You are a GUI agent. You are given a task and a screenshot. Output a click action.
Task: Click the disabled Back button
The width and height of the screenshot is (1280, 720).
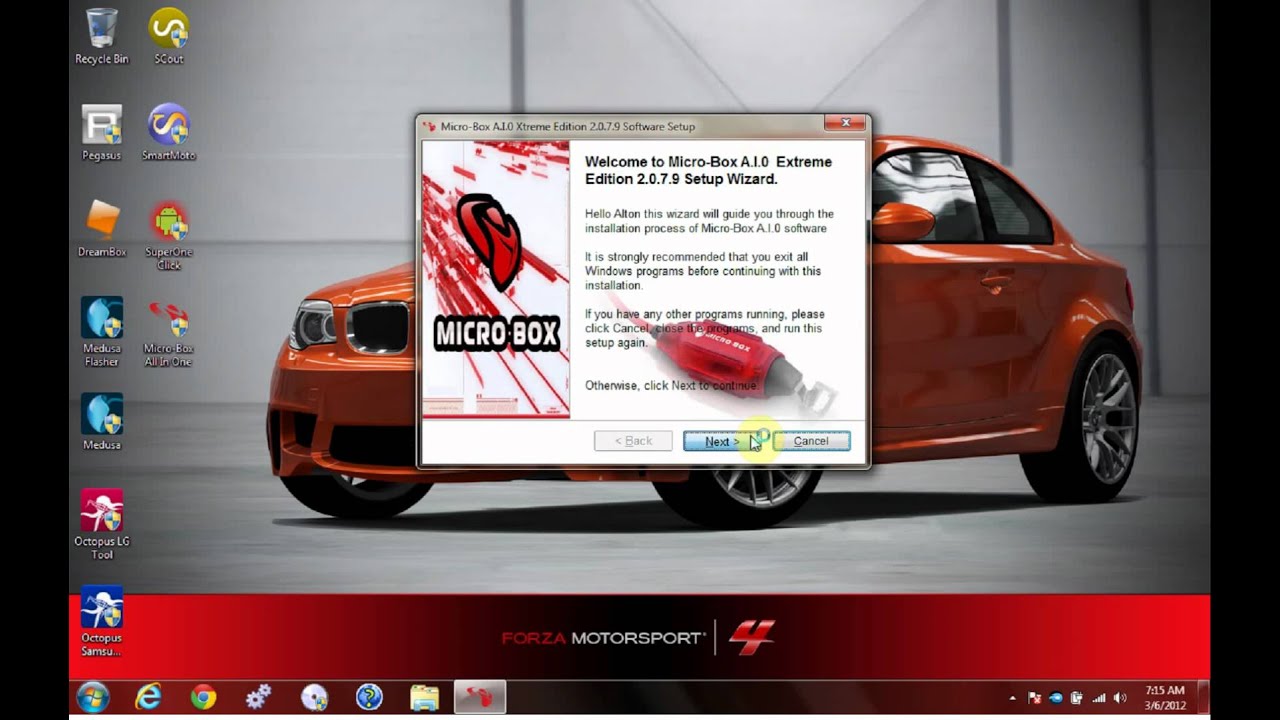pyautogui.click(x=633, y=441)
